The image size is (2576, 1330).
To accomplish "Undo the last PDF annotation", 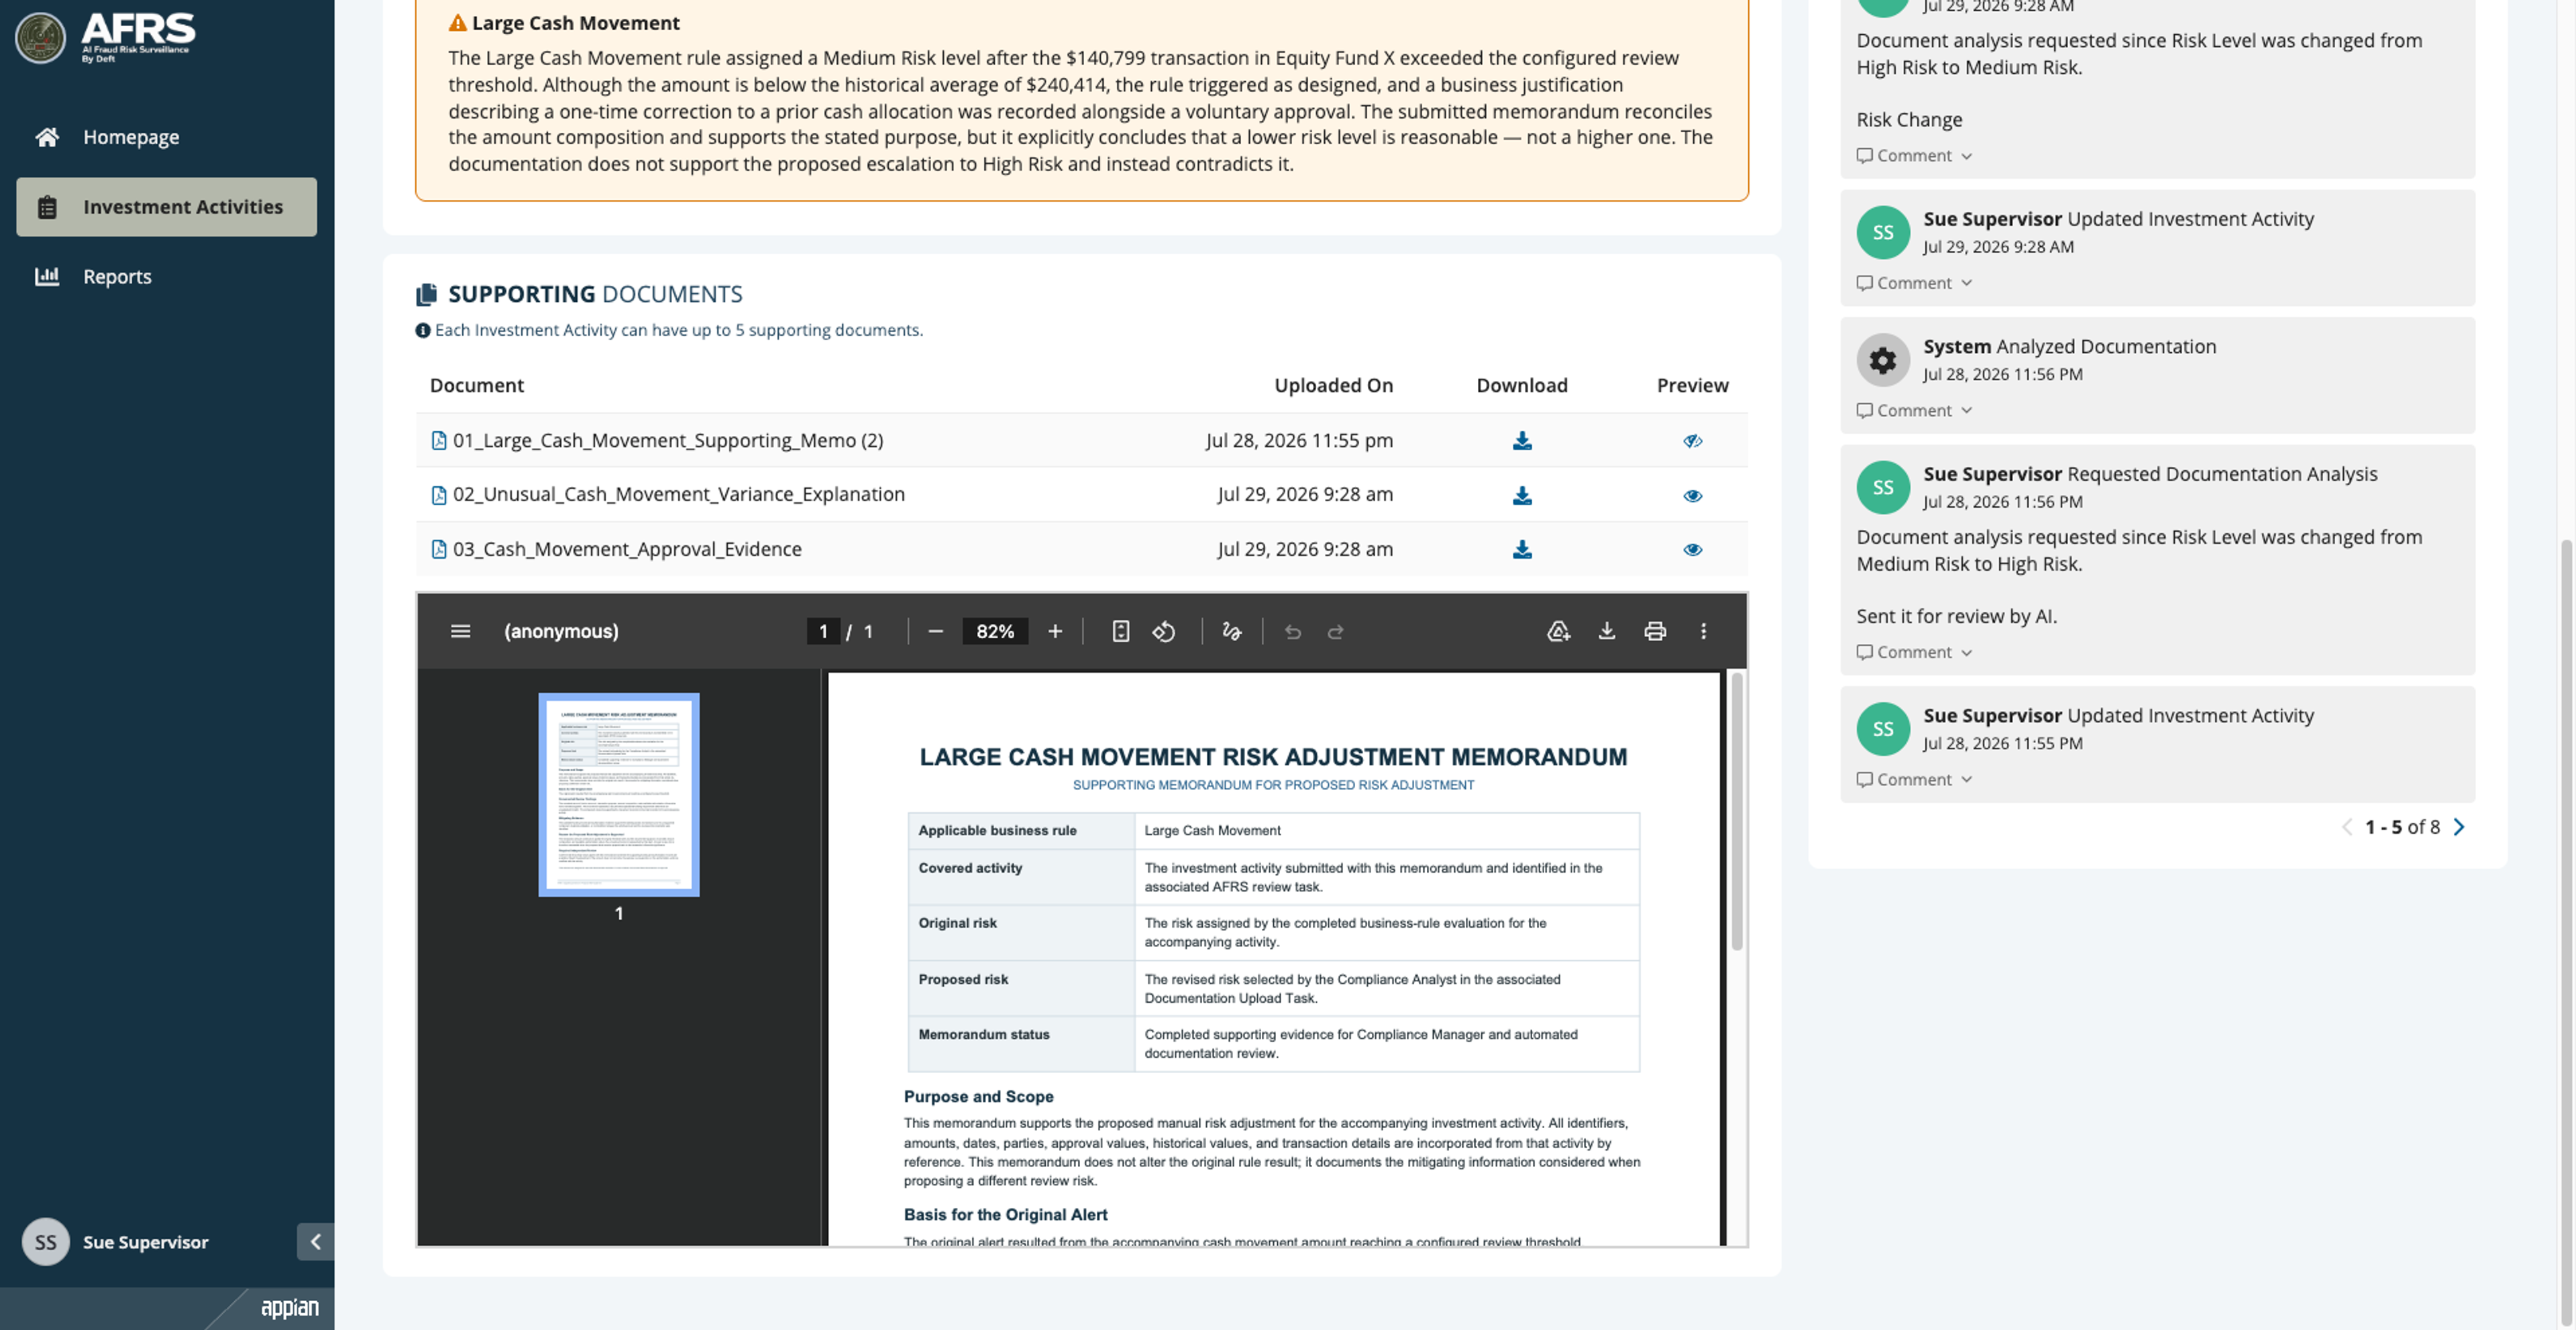I will click(x=1292, y=631).
